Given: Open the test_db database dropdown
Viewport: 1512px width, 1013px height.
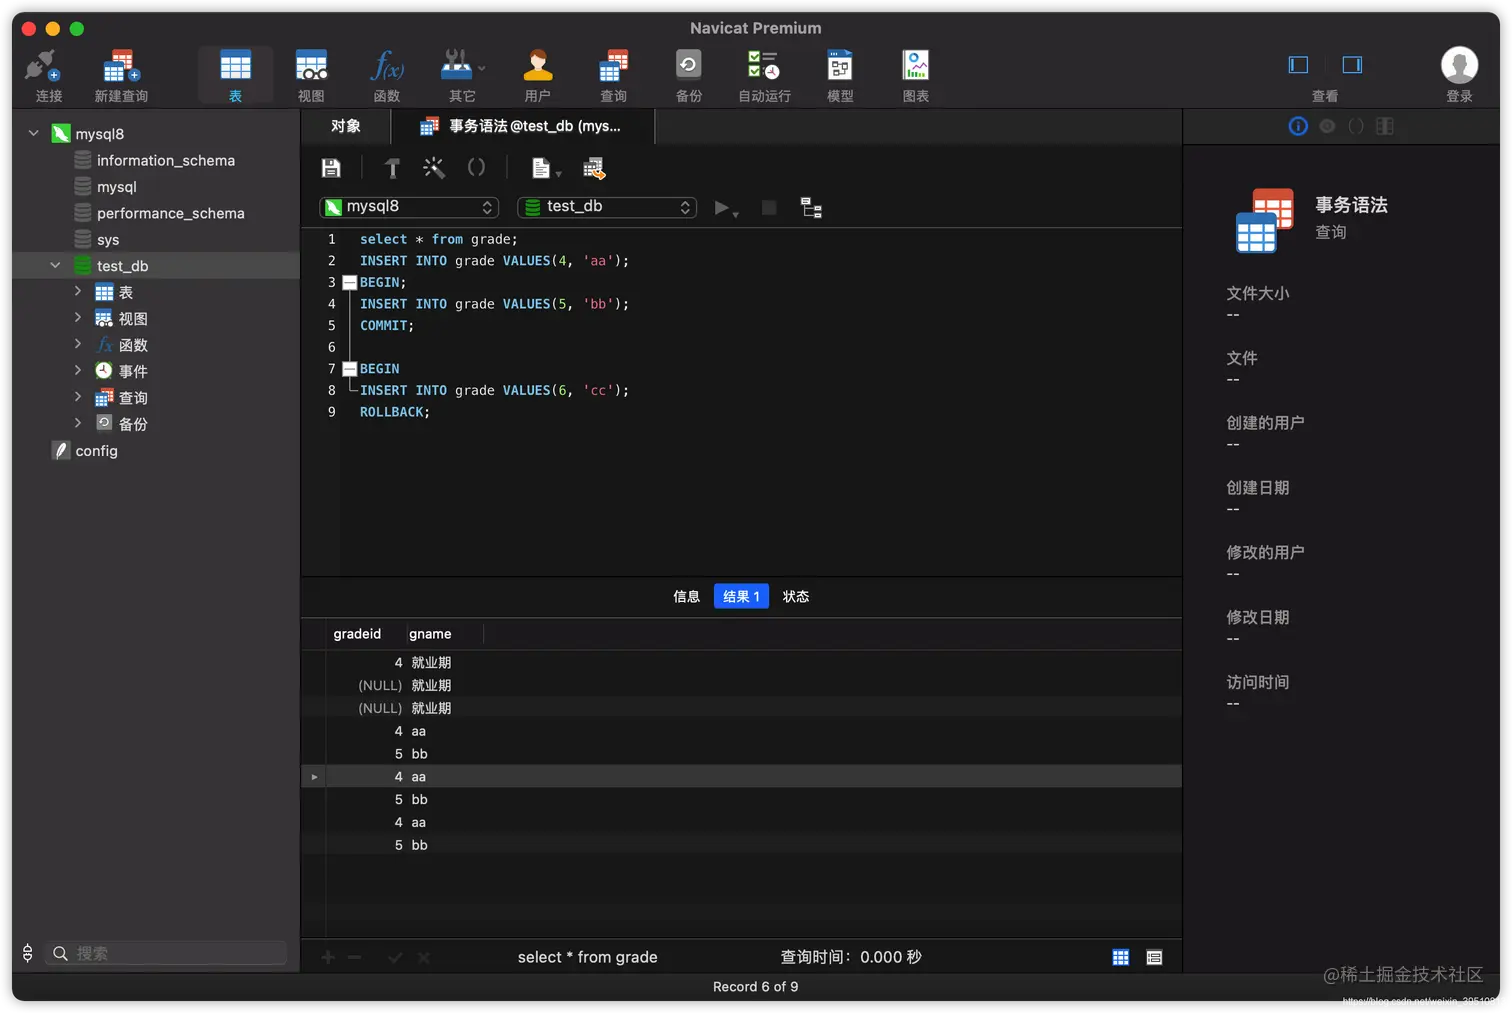Looking at the screenshot, I should click(x=607, y=207).
